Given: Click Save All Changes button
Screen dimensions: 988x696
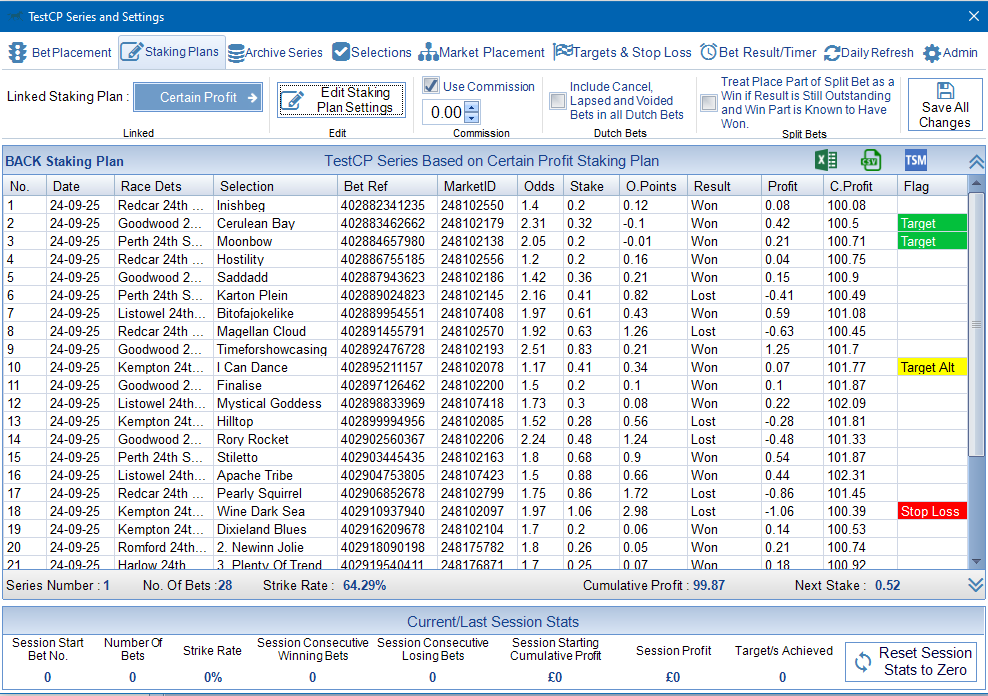Looking at the screenshot, I should coord(944,105).
